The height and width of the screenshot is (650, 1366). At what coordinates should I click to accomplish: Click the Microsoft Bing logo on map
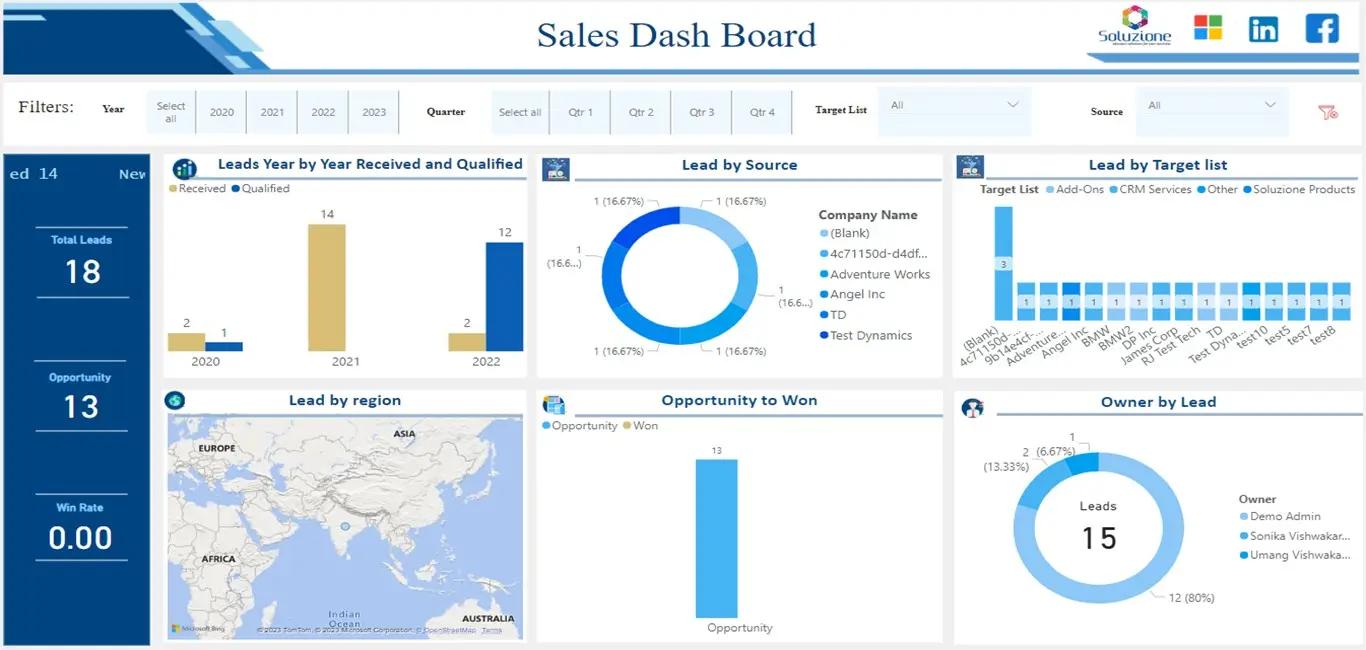[x=198, y=629]
